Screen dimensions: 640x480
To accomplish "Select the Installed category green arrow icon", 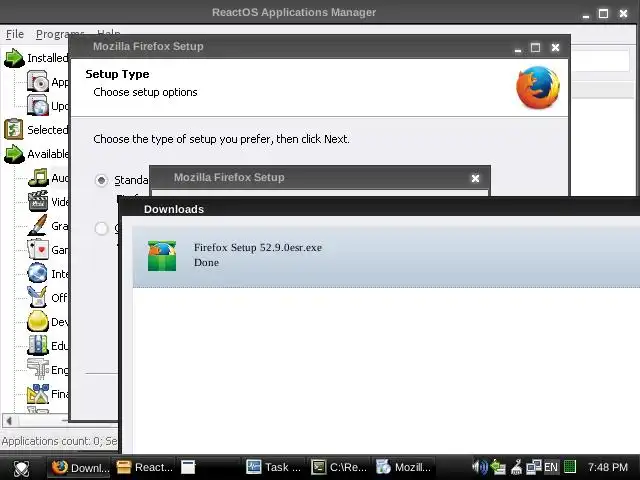I will tap(14, 58).
